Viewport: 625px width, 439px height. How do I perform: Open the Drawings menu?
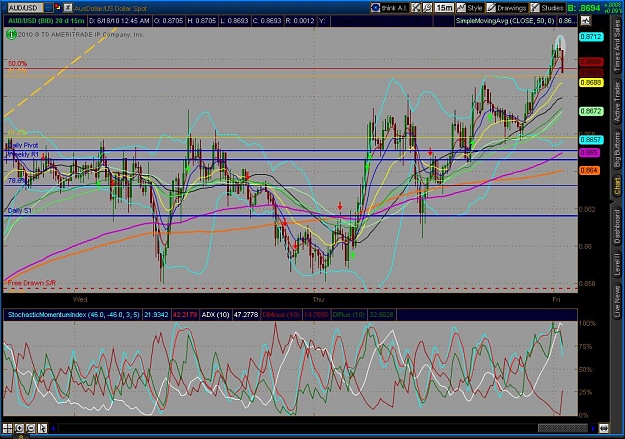[507, 8]
